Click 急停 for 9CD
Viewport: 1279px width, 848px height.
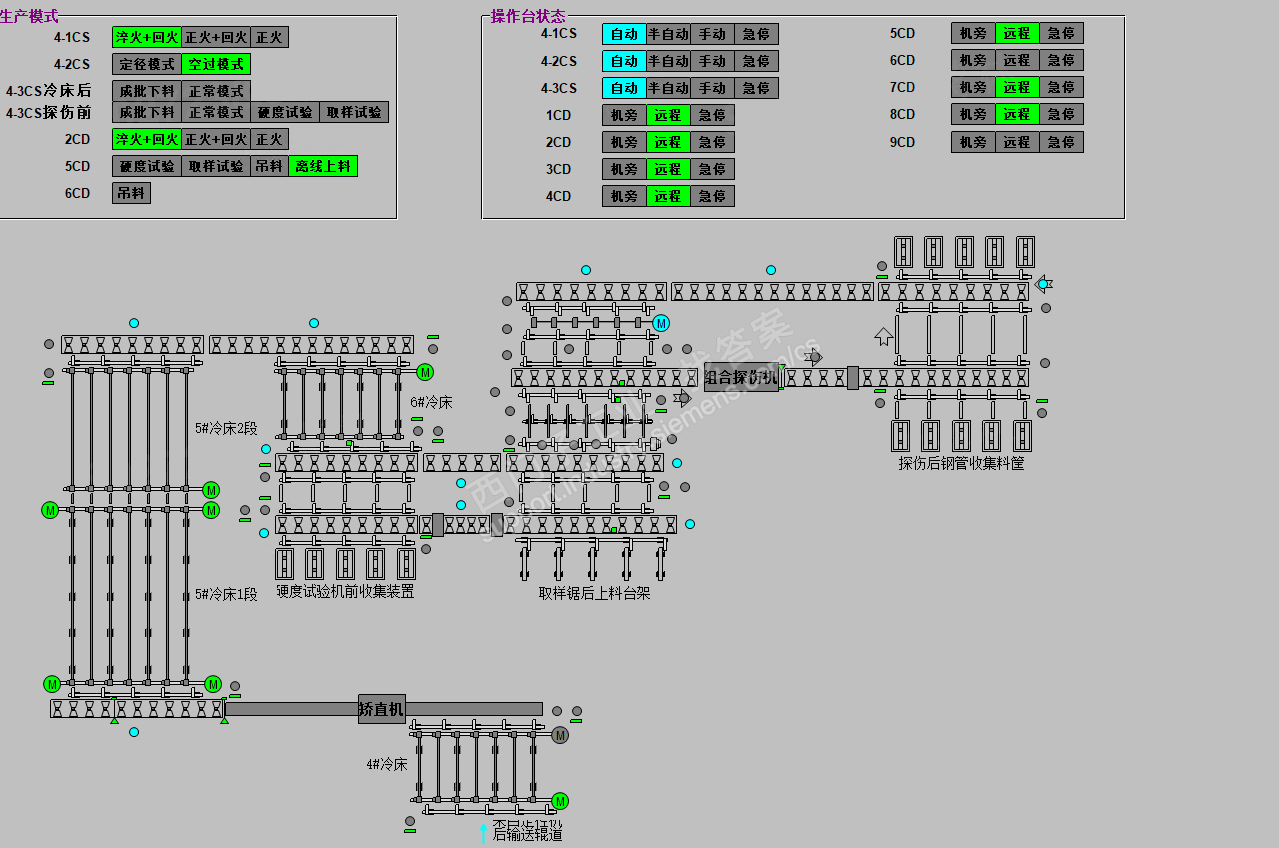pyautogui.click(x=1061, y=142)
